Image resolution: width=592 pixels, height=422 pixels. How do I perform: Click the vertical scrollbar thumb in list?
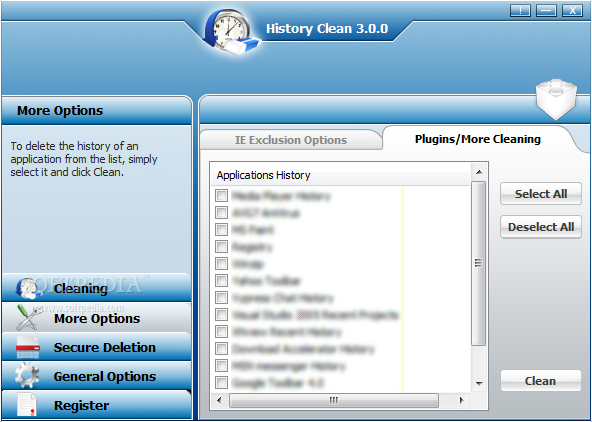(x=479, y=263)
